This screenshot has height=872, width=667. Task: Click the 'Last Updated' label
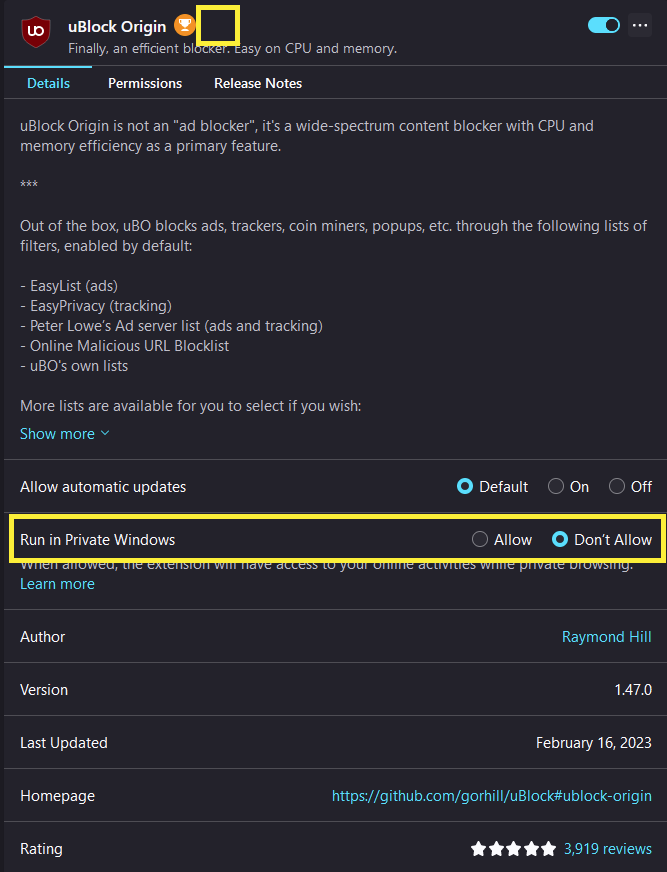click(x=64, y=743)
